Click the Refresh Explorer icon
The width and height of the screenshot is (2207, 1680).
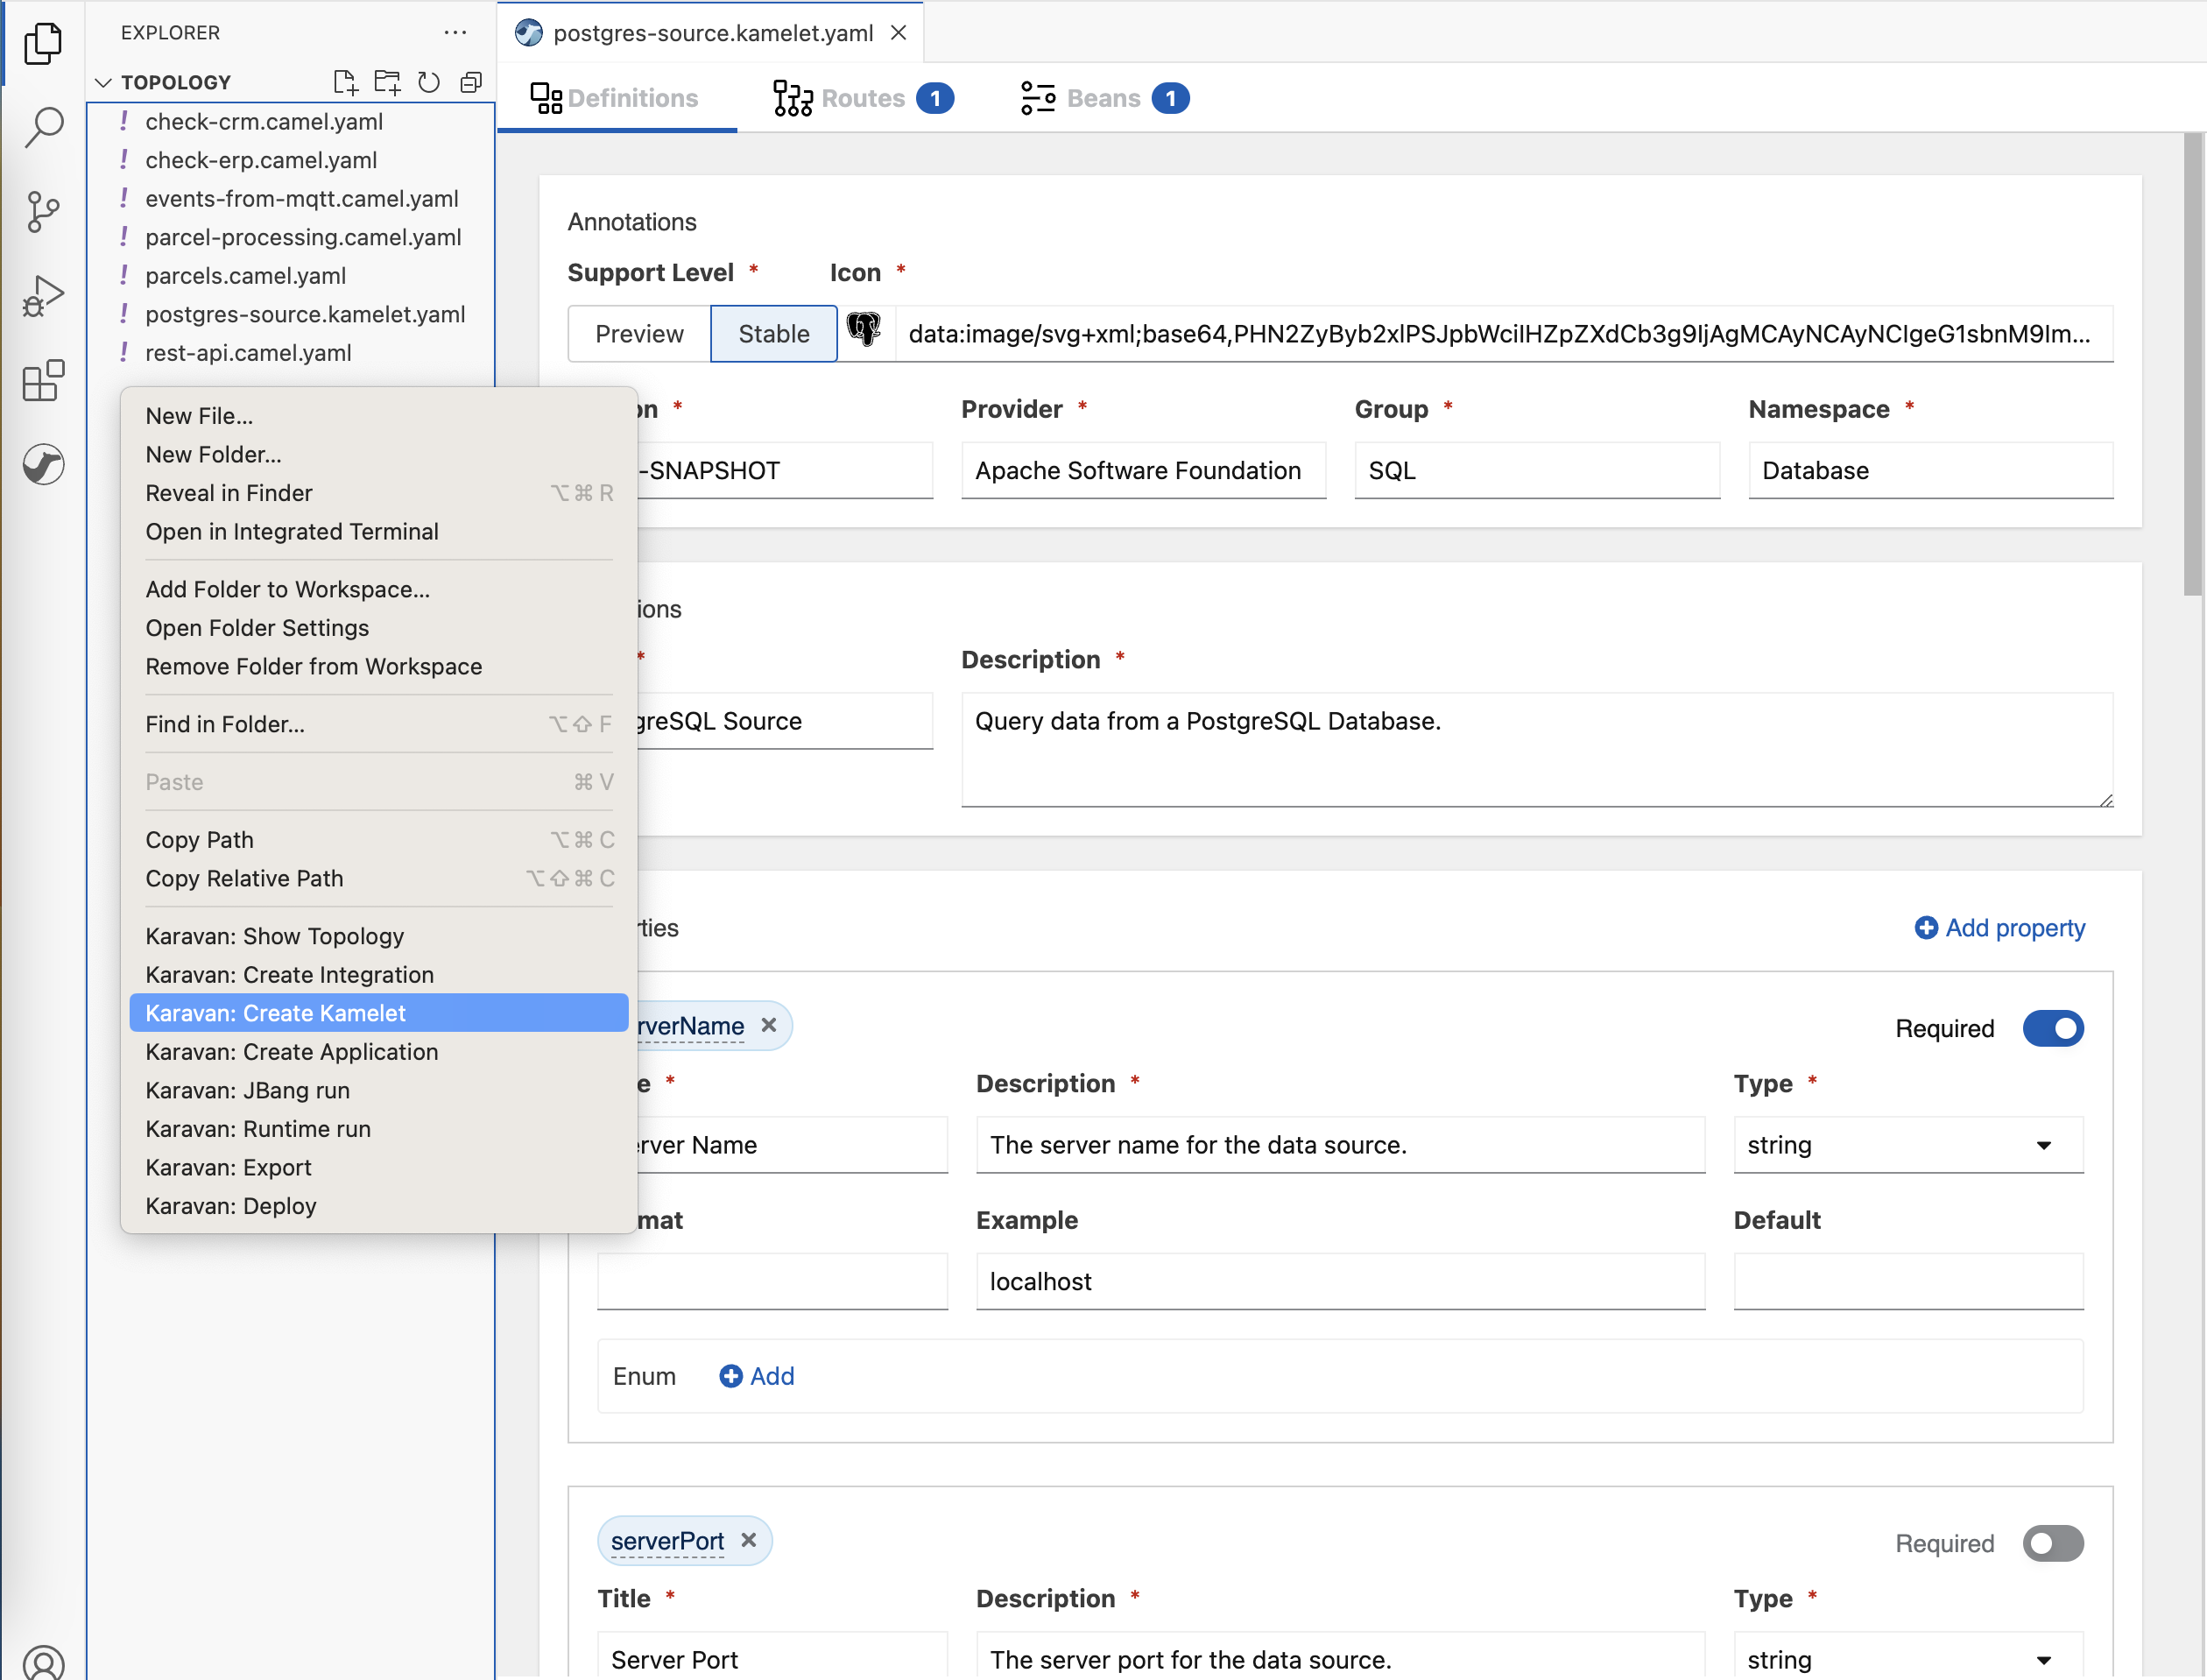(429, 82)
